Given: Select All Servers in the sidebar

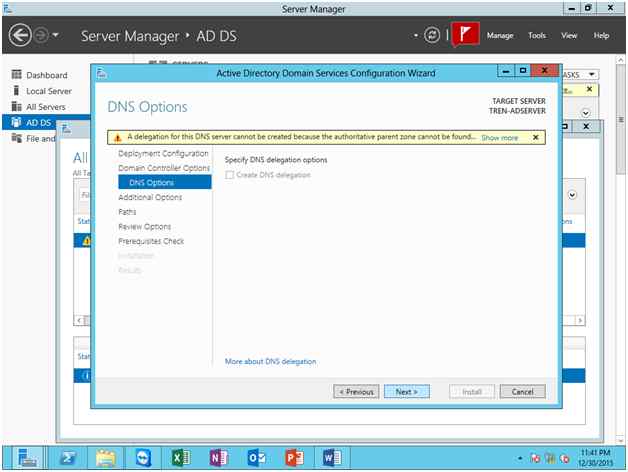Looking at the screenshot, I should point(46,107).
